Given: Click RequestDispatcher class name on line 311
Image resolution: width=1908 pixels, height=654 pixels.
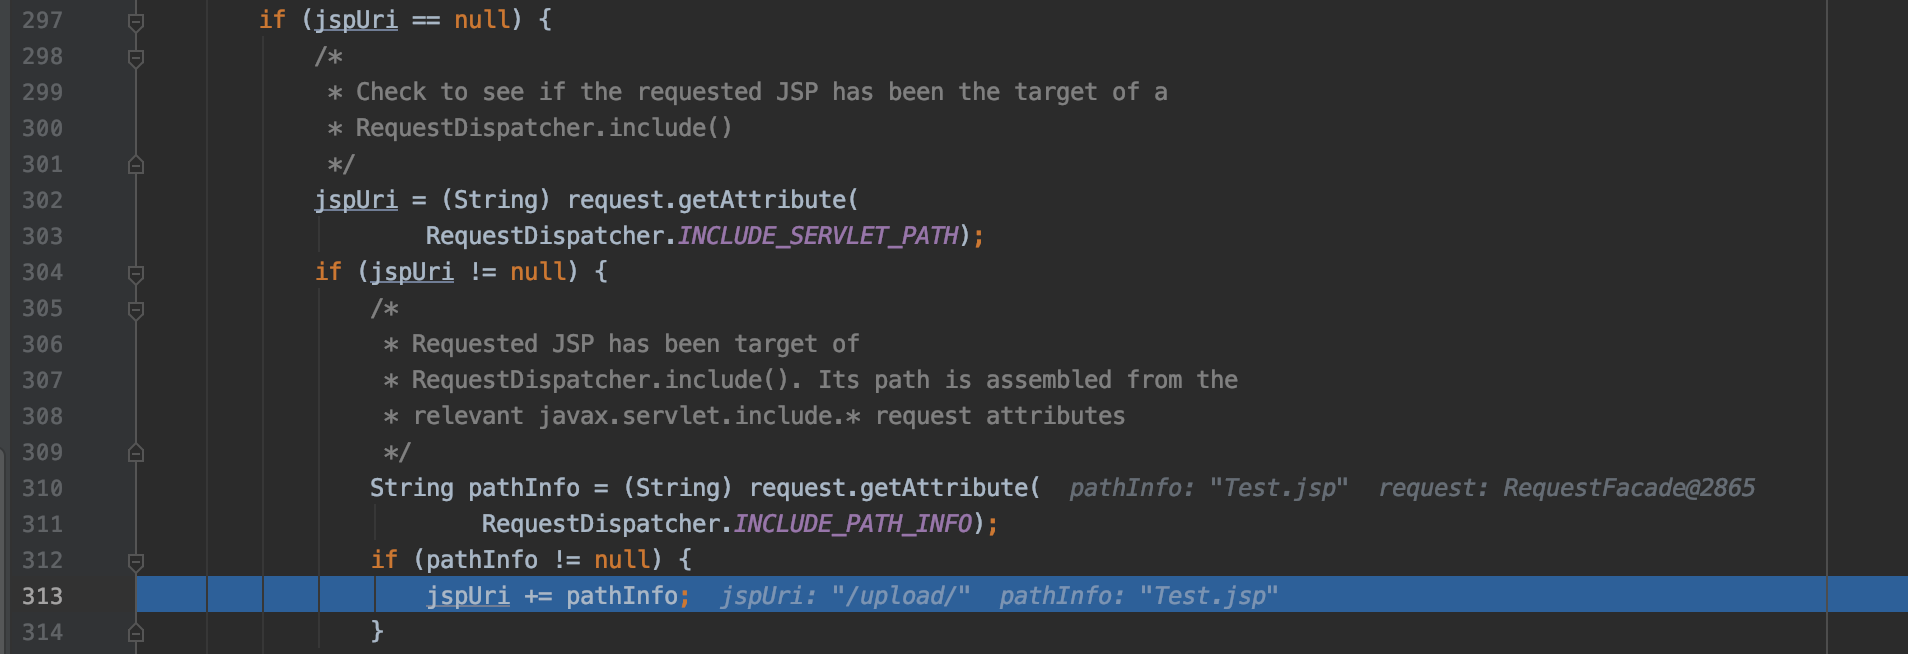Looking at the screenshot, I should pyautogui.click(x=601, y=524).
